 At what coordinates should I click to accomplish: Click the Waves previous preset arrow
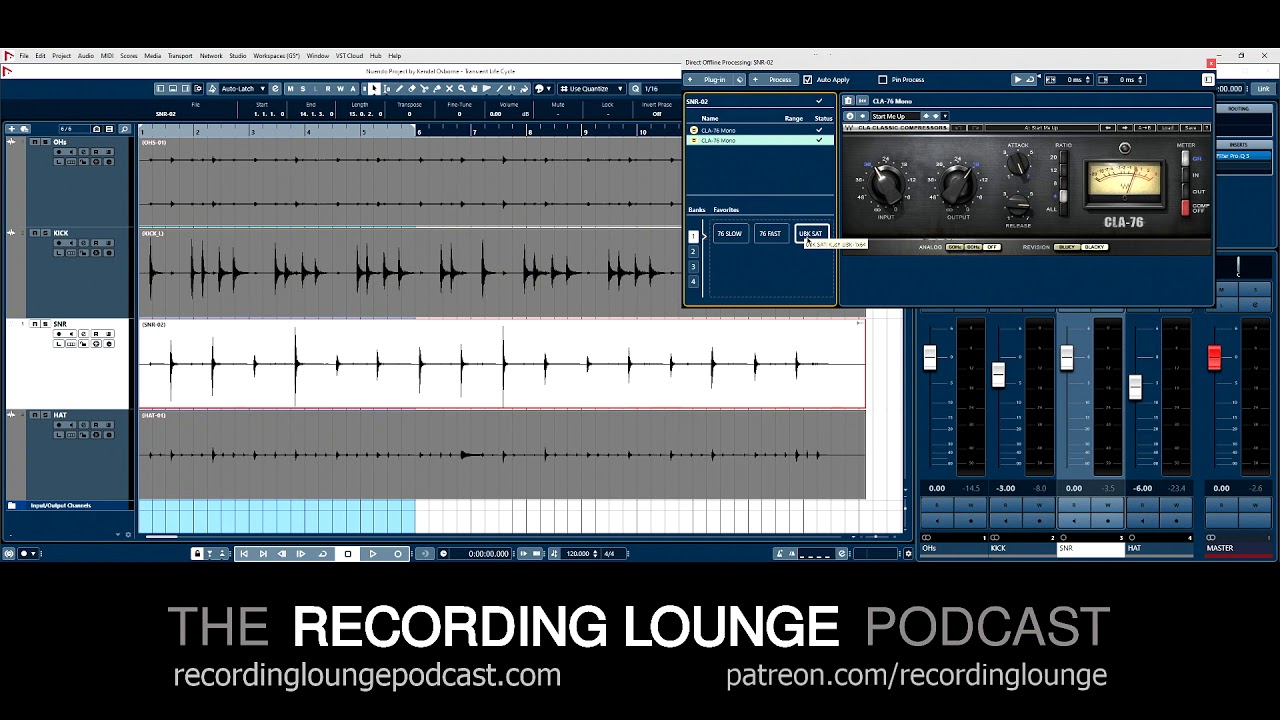1108,128
